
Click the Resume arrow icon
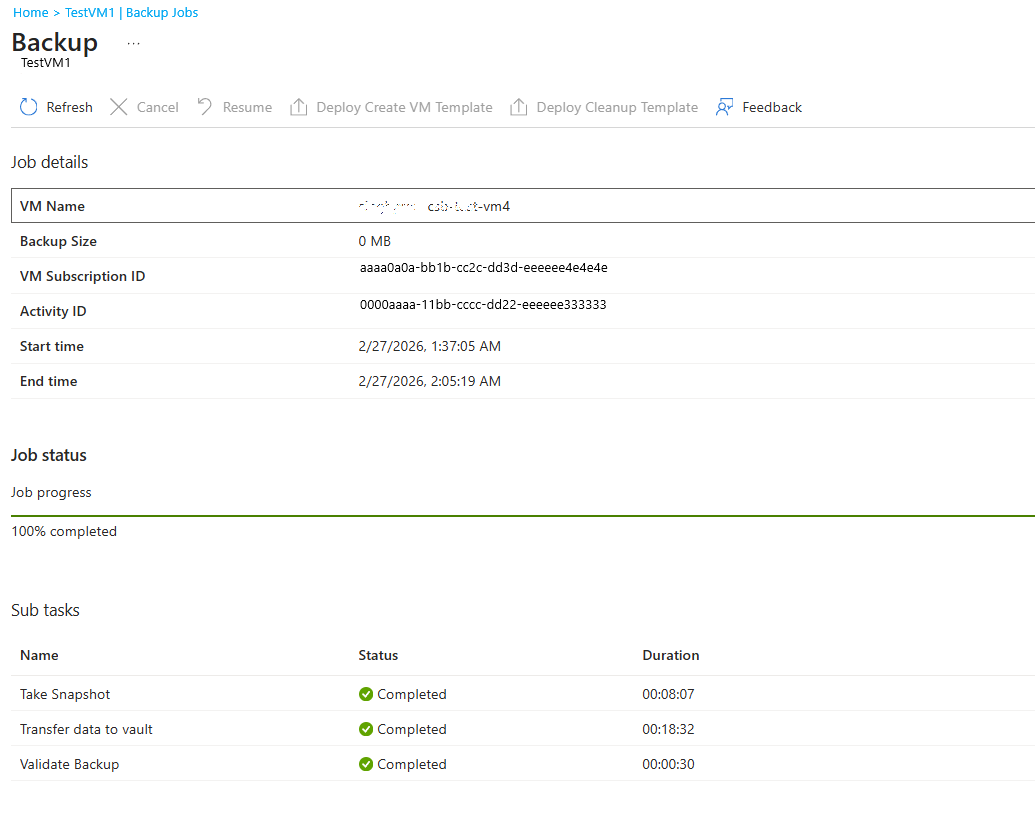click(x=203, y=106)
